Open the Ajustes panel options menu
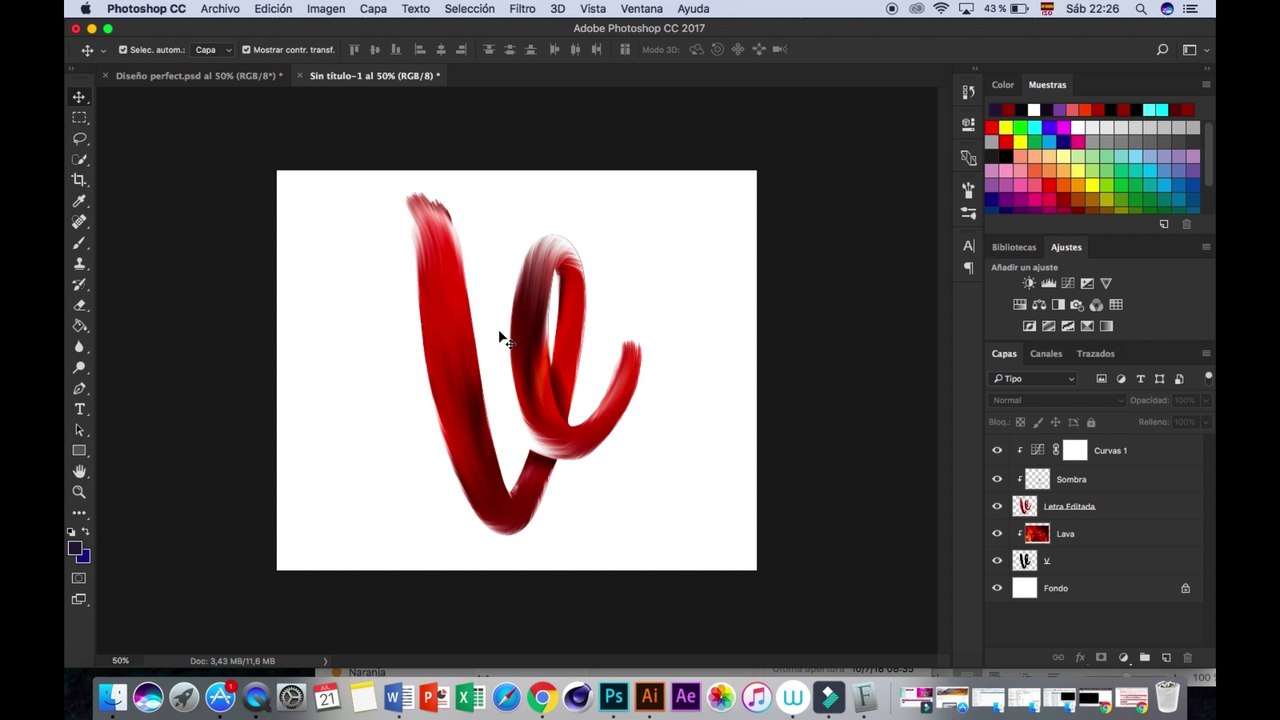 coord(1206,247)
